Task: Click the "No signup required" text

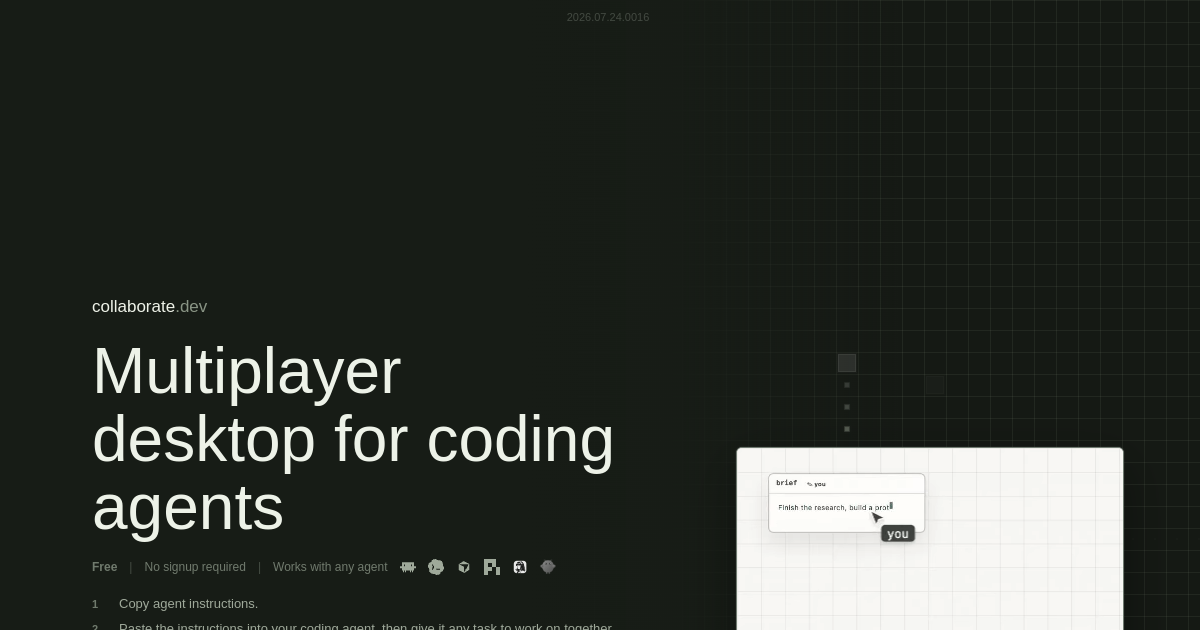Action: [x=195, y=567]
